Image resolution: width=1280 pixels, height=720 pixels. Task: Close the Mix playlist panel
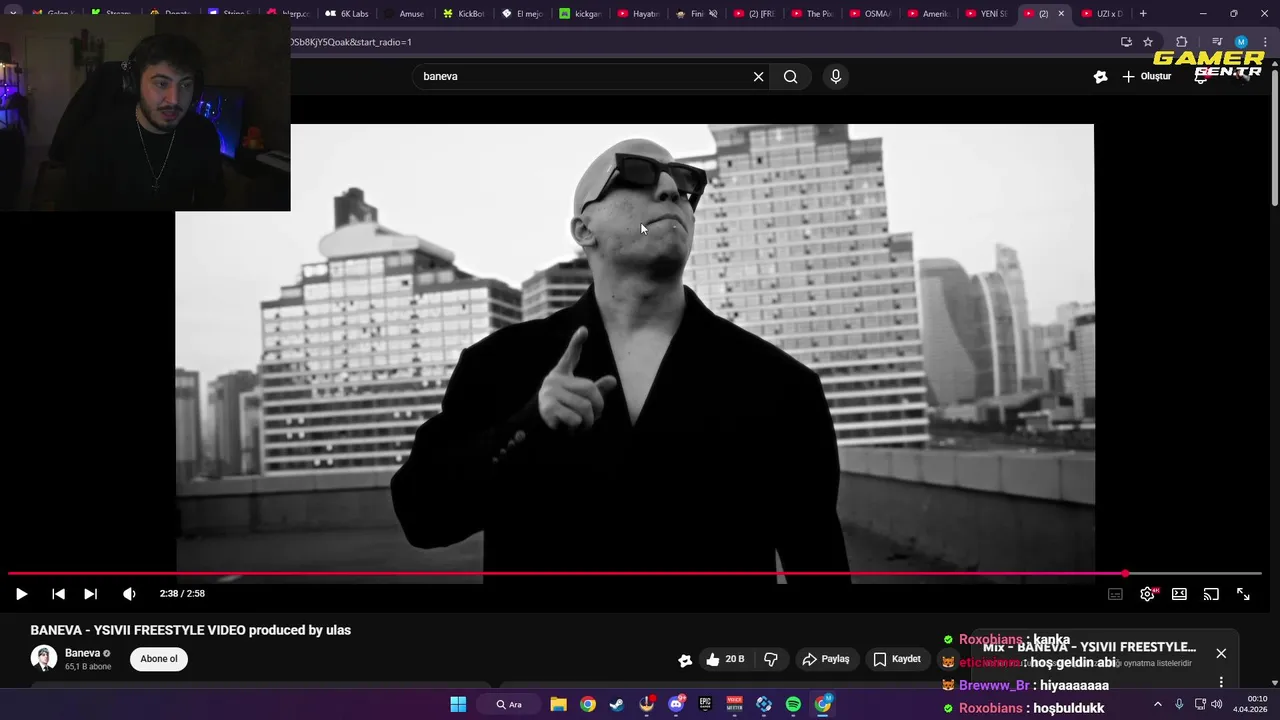pyautogui.click(x=1221, y=653)
